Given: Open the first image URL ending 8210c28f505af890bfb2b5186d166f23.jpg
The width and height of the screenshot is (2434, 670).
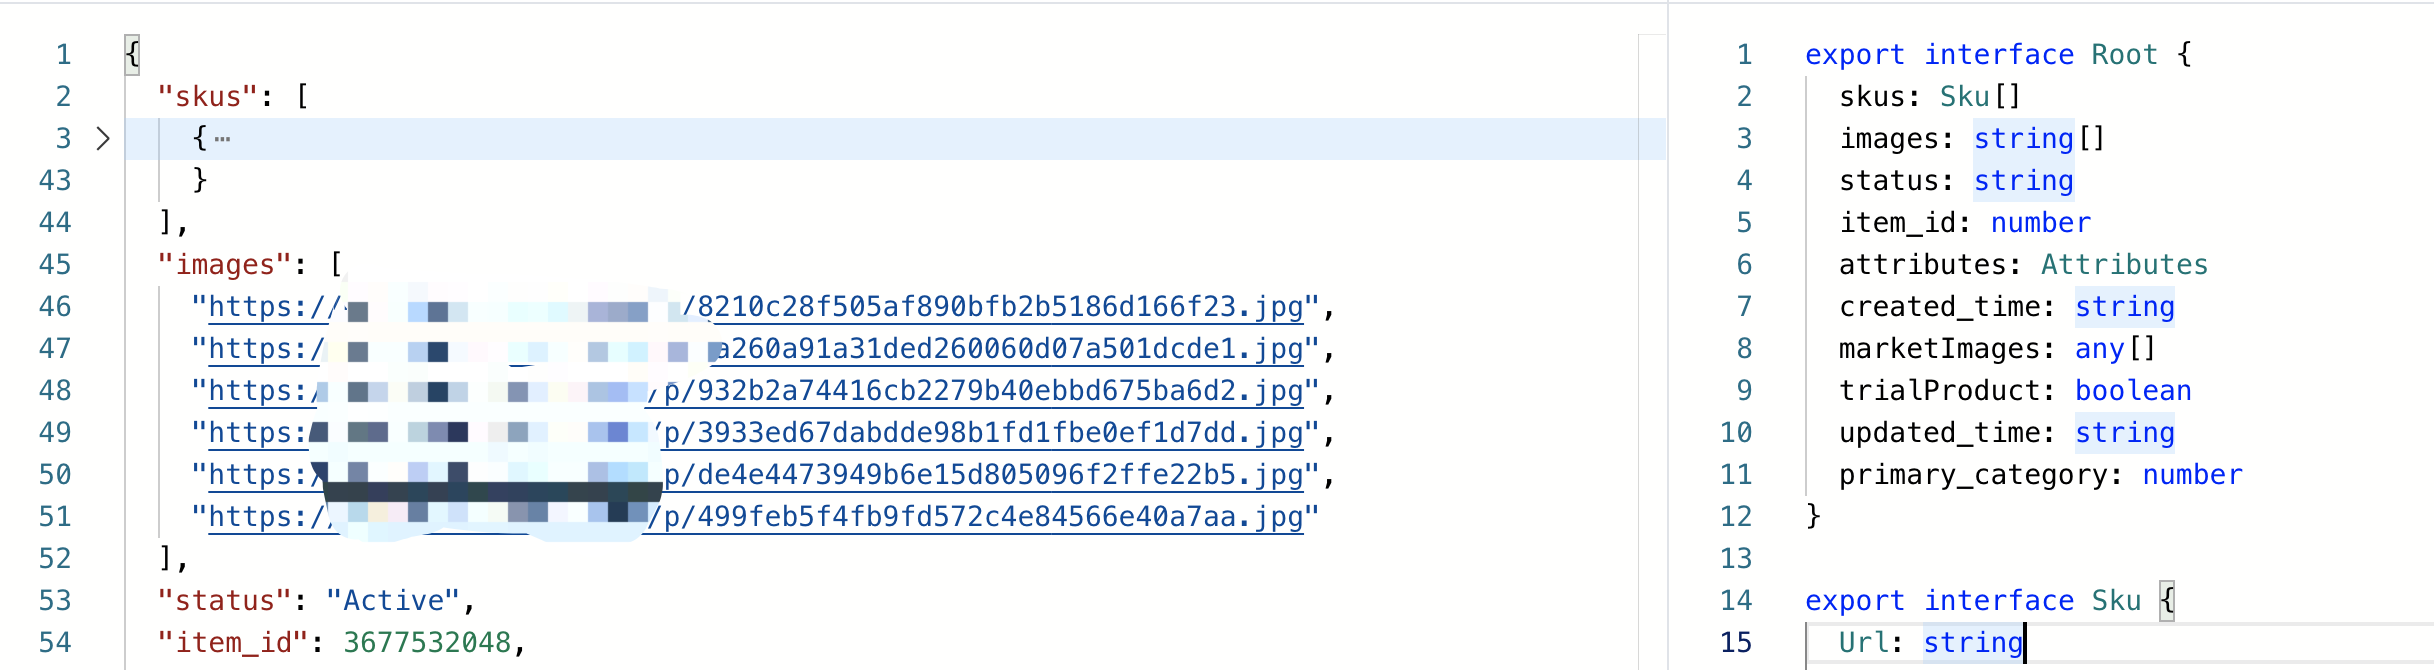Looking at the screenshot, I should 756,307.
